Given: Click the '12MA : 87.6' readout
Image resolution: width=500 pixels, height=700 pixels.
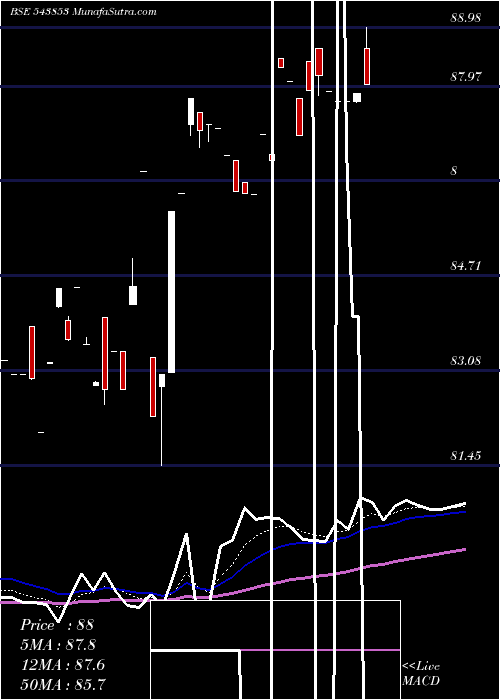Looking at the screenshot, I should point(63,665).
